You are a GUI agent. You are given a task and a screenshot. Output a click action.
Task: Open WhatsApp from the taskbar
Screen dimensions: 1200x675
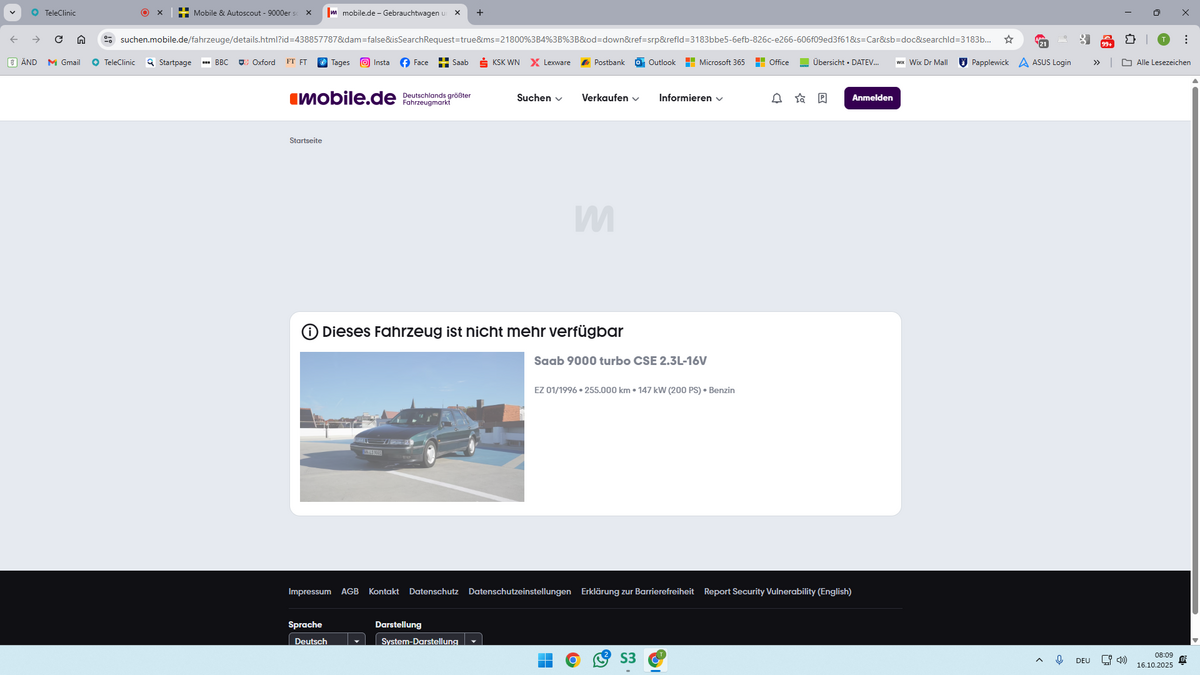[x=601, y=659]
